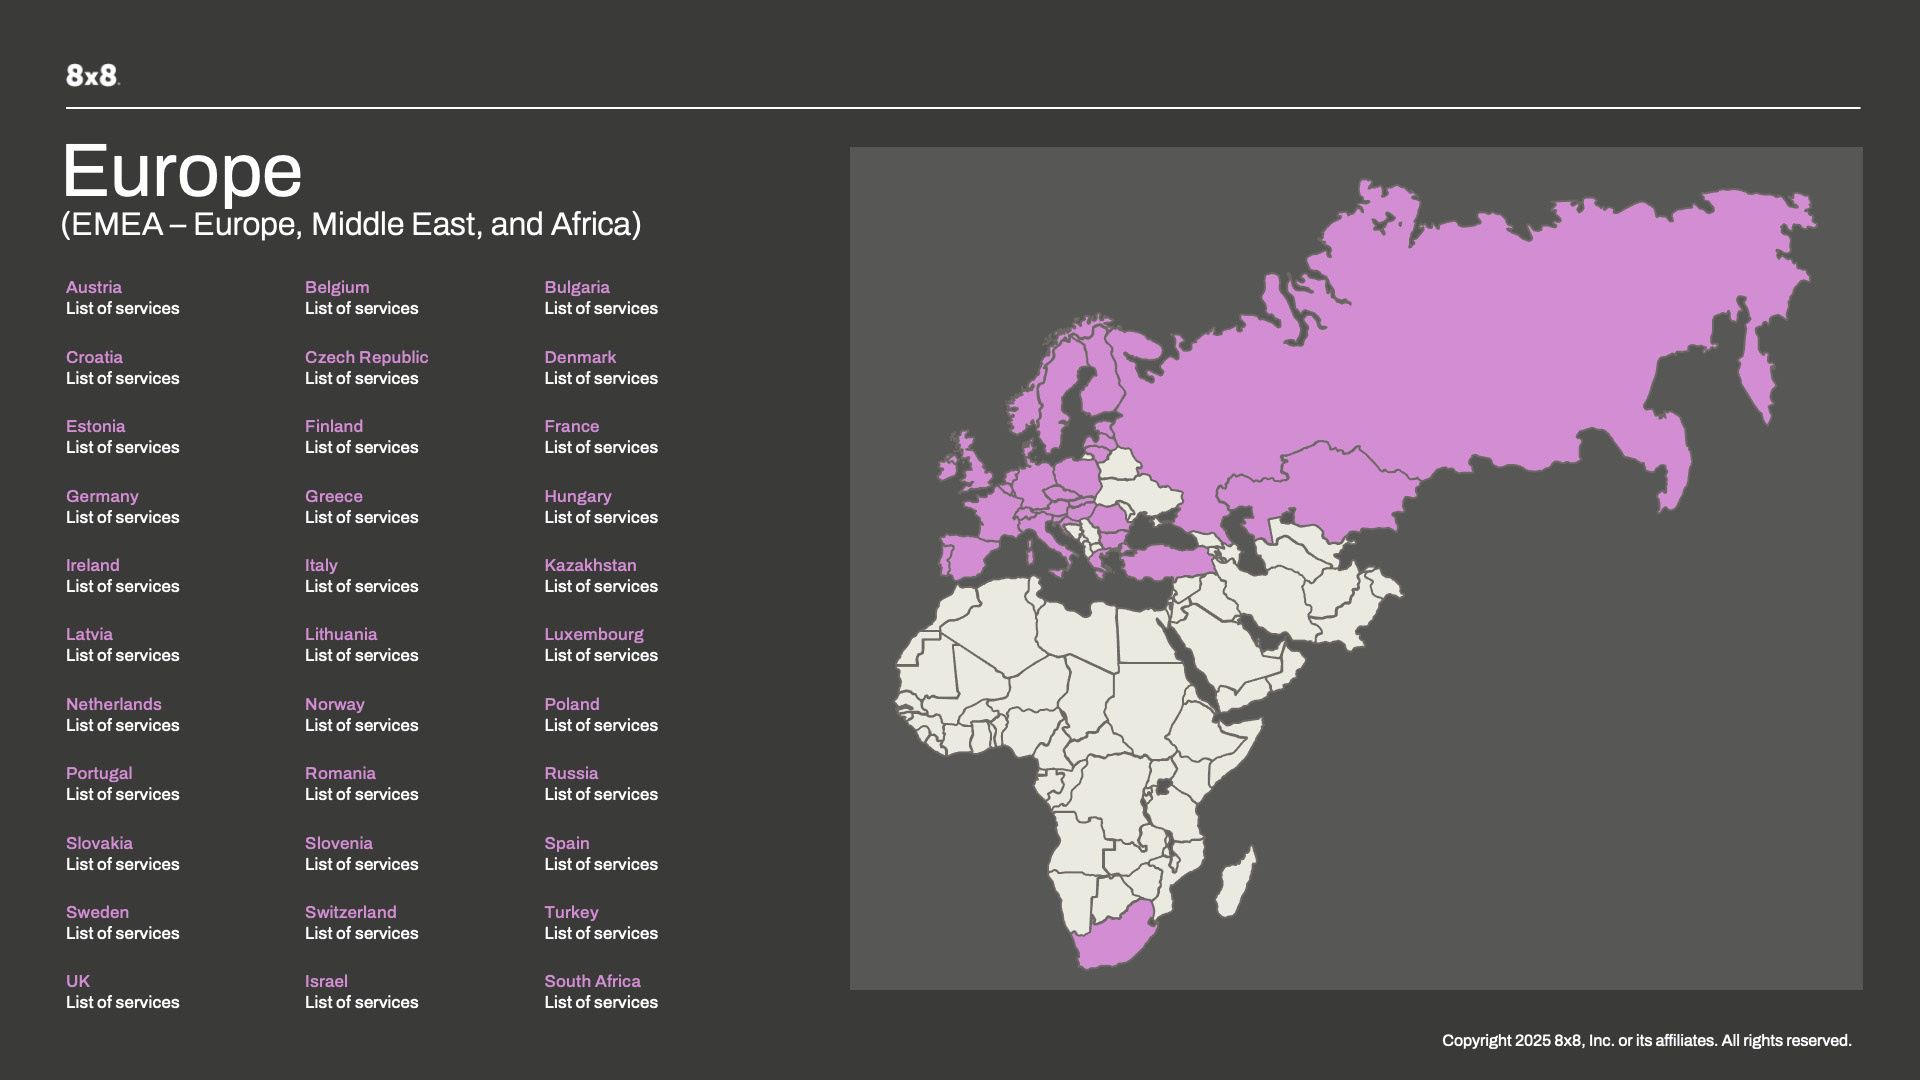Select the Kazakhstan country label
Viewport: 1920px width, 1080px height.
click(590, 565)
